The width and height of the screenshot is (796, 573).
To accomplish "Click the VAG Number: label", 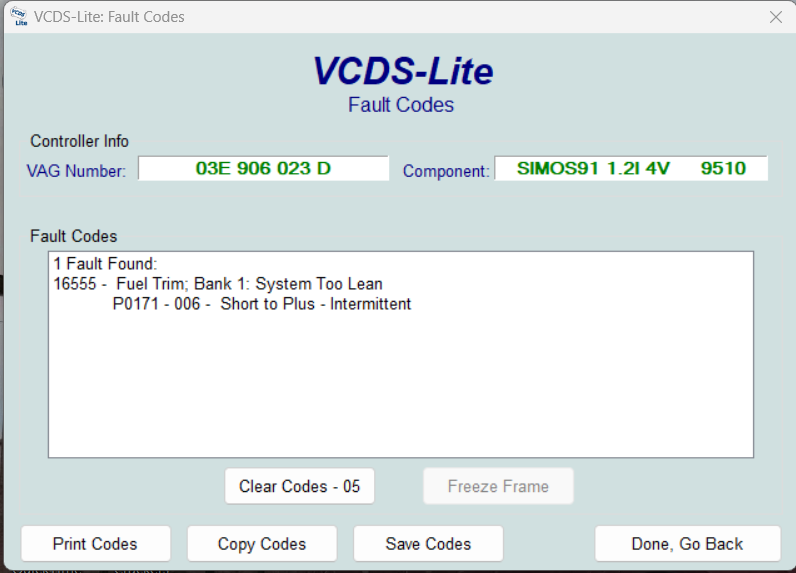I will pyautogui.click(x=76, y=171).
